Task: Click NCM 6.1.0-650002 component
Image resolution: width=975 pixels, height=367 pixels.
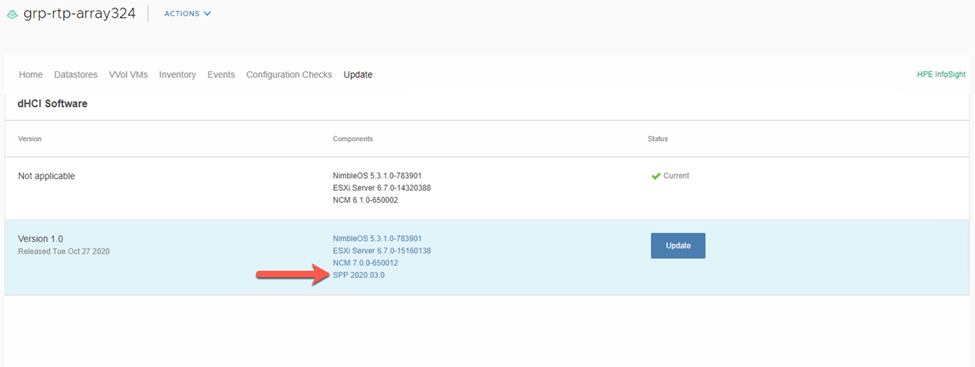Action: pos(365,200)
